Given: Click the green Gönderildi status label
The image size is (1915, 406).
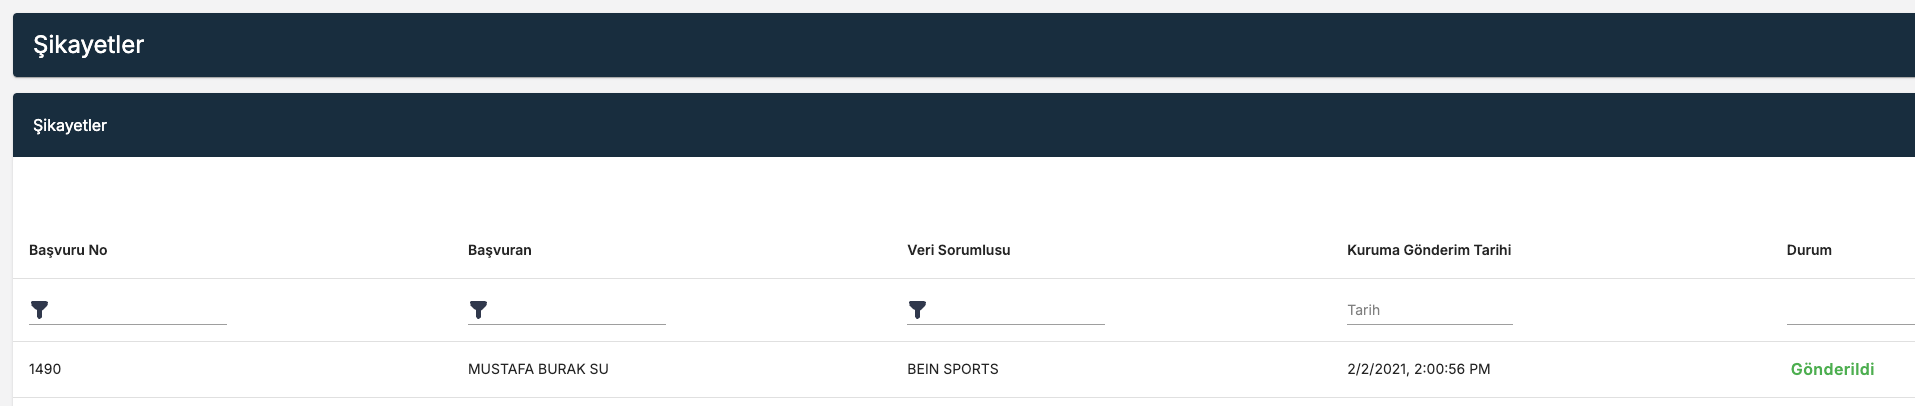Looking at the screenshot, I should coord(1832,369).
